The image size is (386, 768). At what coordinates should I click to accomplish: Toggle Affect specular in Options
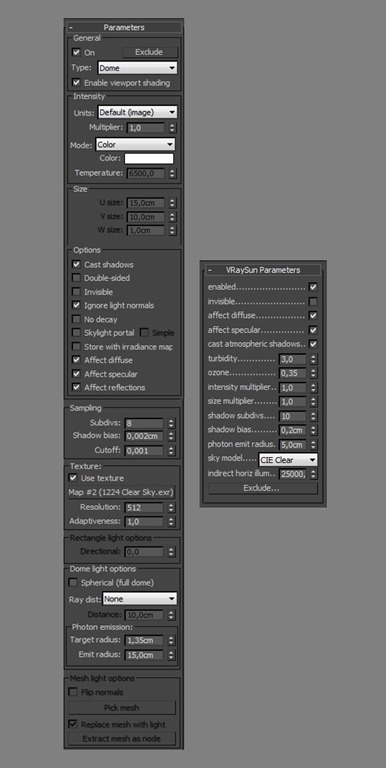point(76,374)
